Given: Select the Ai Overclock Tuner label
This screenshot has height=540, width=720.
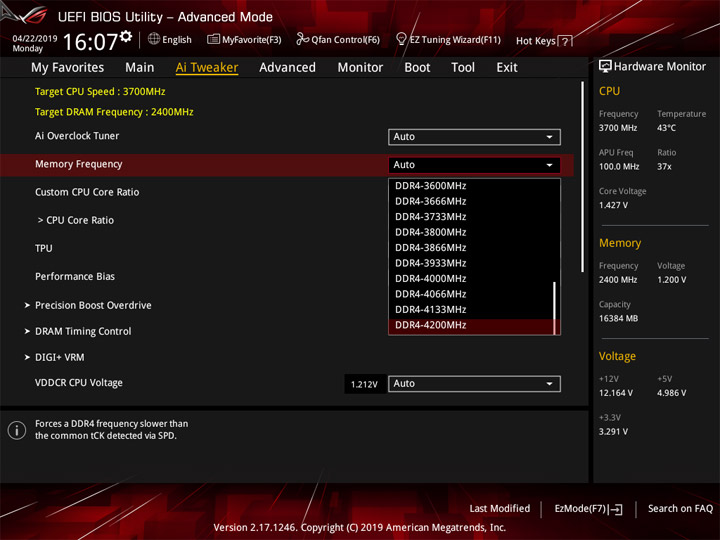Looking at the screenshot, I should (77, 136).
